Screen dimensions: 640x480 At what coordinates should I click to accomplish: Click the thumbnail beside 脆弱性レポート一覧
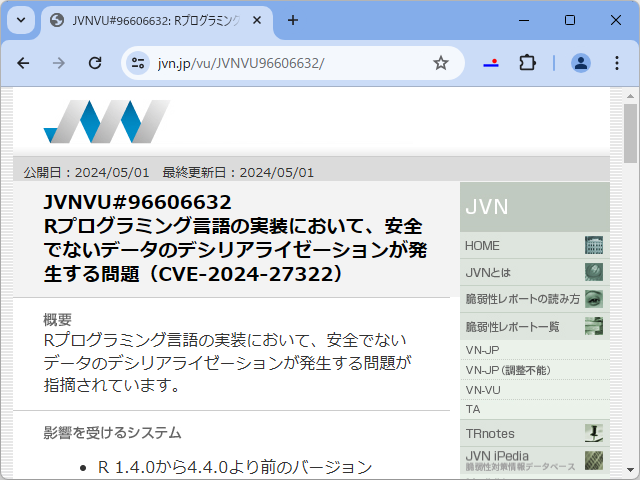(593, 326)
